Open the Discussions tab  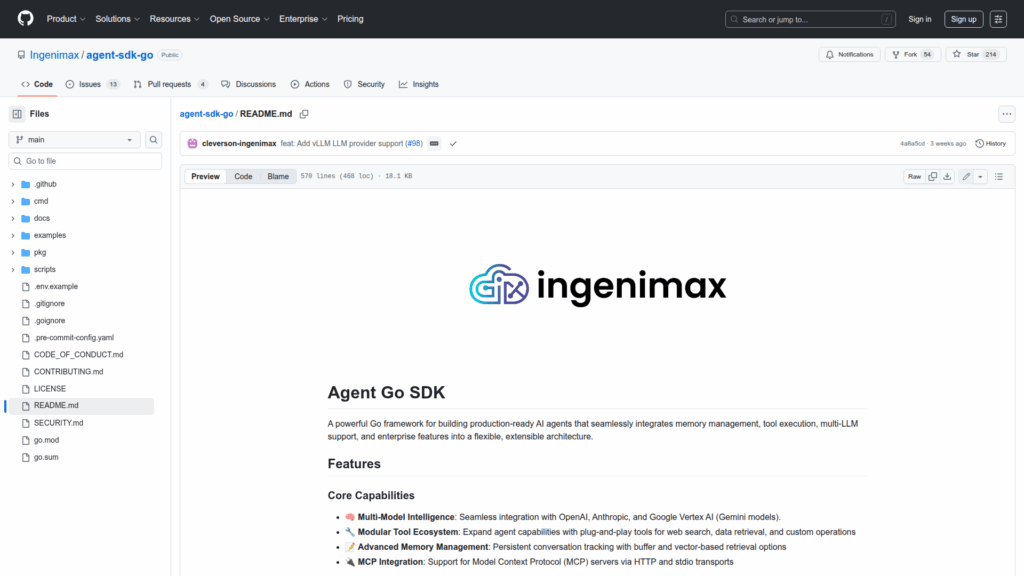[248, 84]
